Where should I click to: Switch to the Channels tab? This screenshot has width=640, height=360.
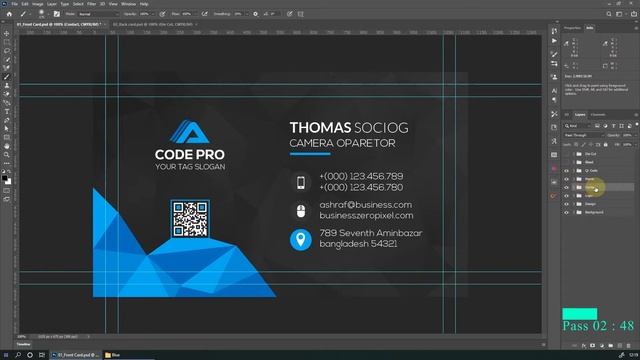pos(598,115)
